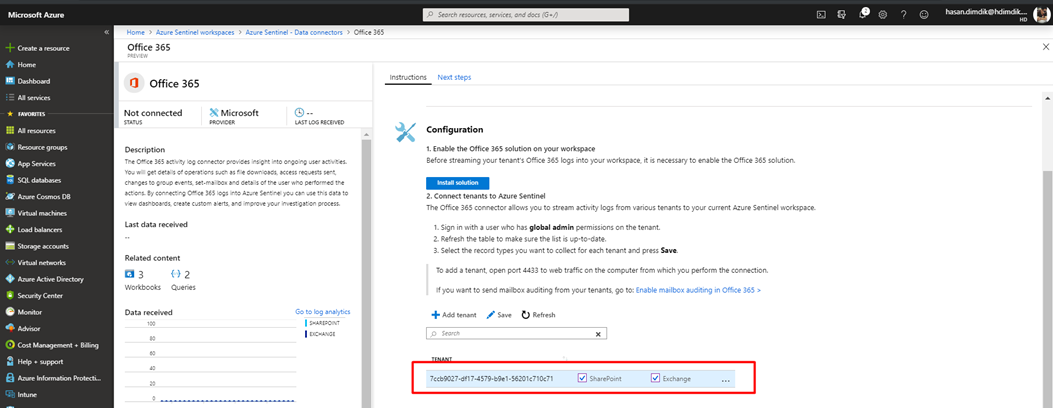This screenshot has width=1053, height=408.
Task: Open Enable mailbox auditing in Office 365 link
Action: click(x=698, y=291)
